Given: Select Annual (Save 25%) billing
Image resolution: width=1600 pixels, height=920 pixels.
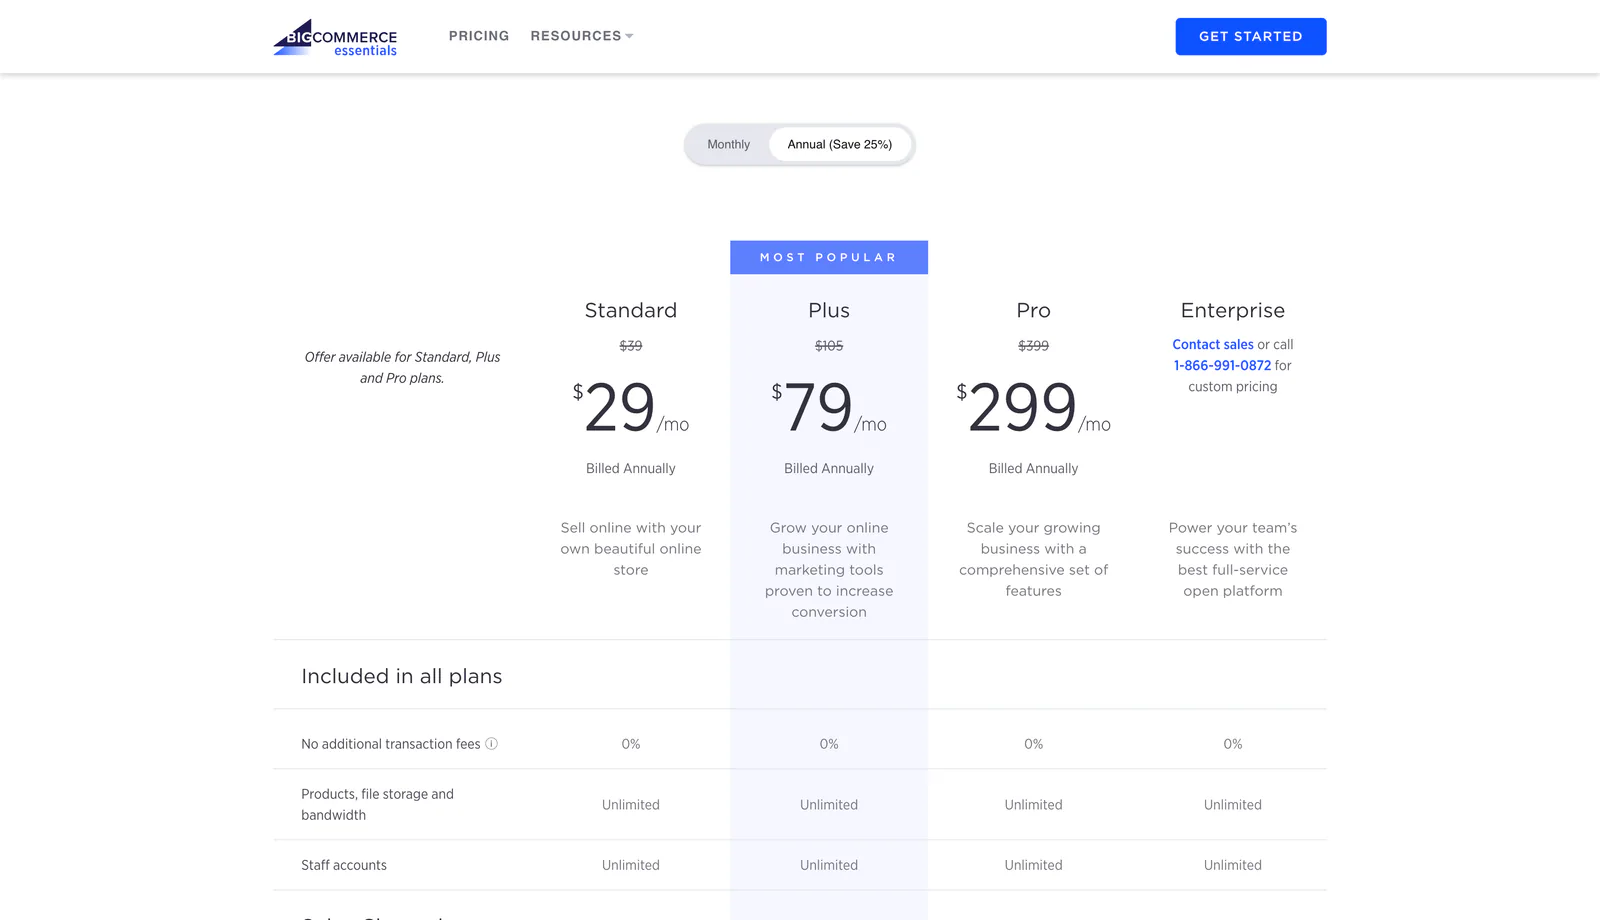Looking at the screenshot, I should (840, 145).
